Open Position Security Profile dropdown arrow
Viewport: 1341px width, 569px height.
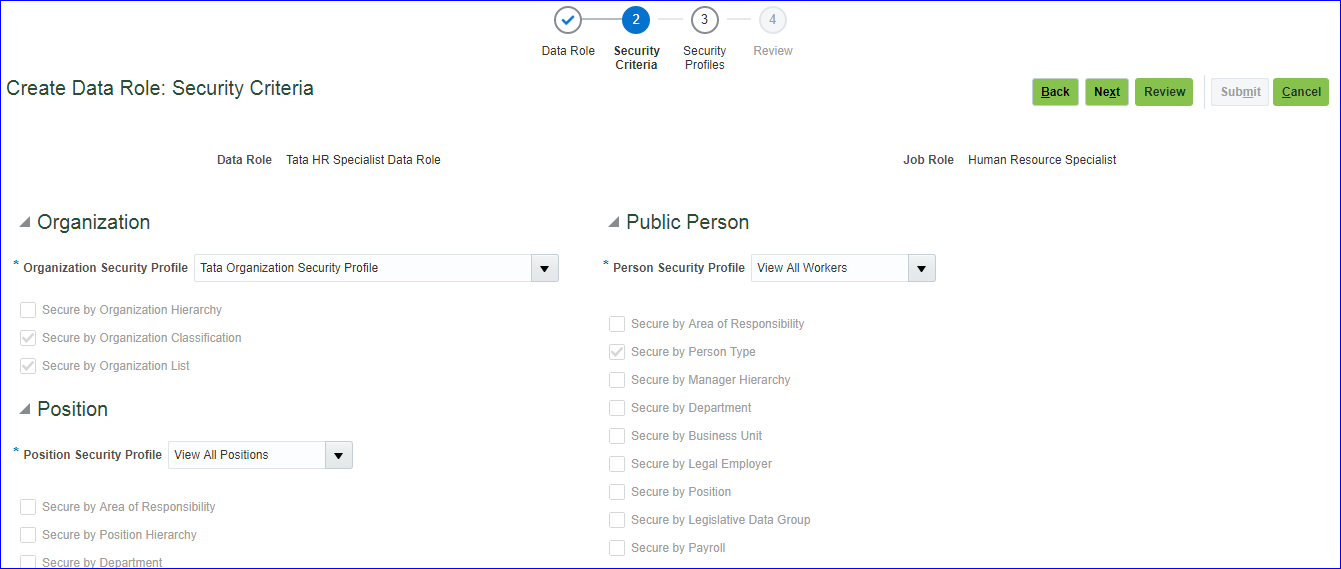(x=338, y=455)
